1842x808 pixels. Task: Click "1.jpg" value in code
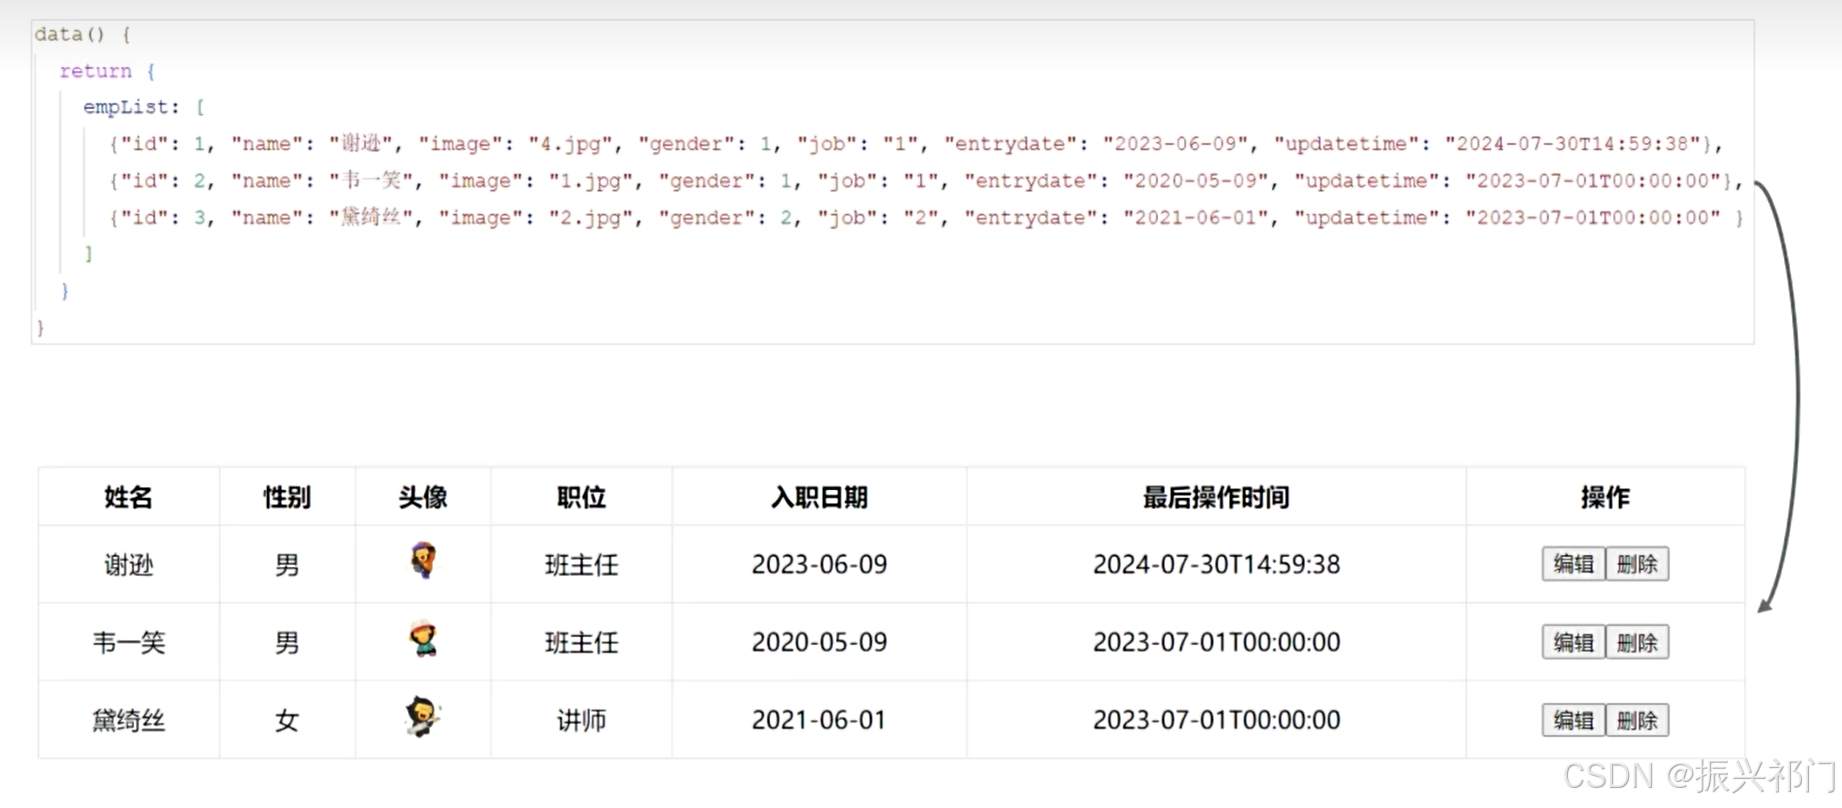coord(591,180)
